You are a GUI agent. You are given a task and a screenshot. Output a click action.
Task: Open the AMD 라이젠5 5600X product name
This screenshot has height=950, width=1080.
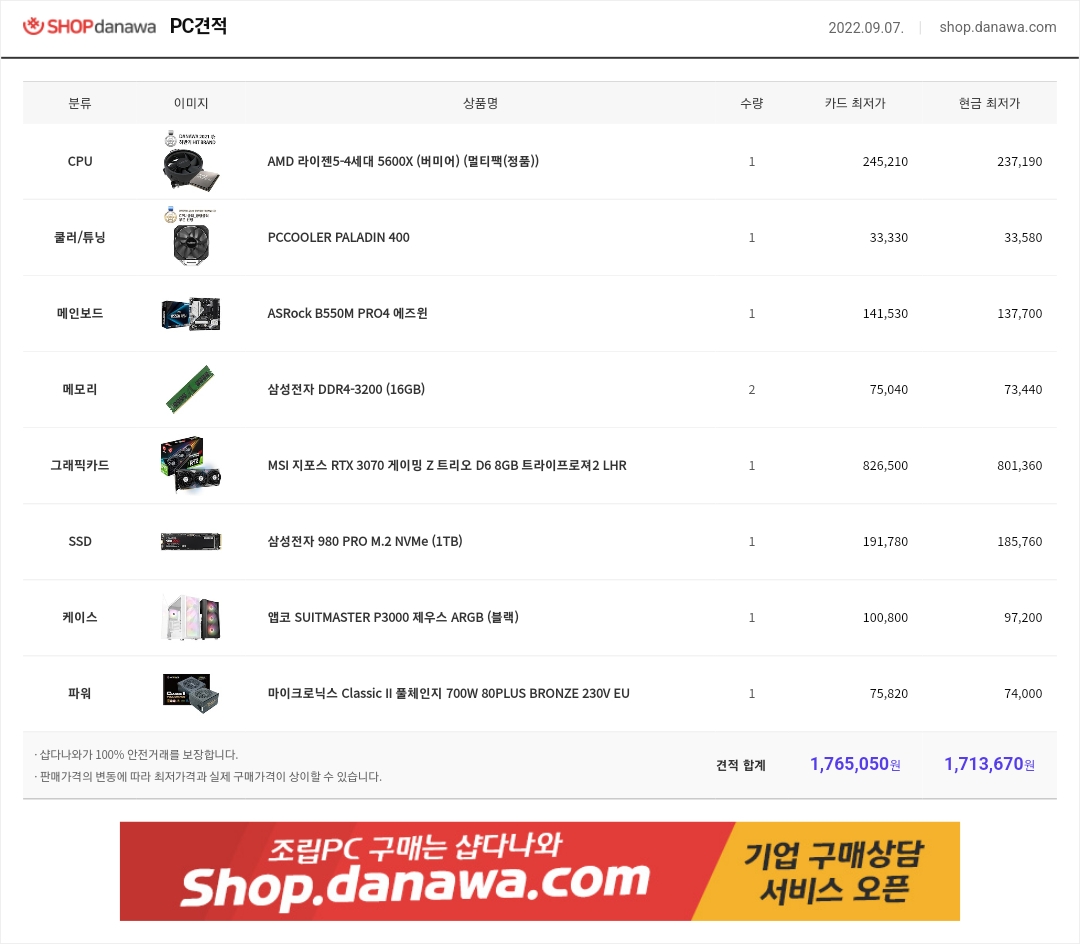click(x=403, y=161)
